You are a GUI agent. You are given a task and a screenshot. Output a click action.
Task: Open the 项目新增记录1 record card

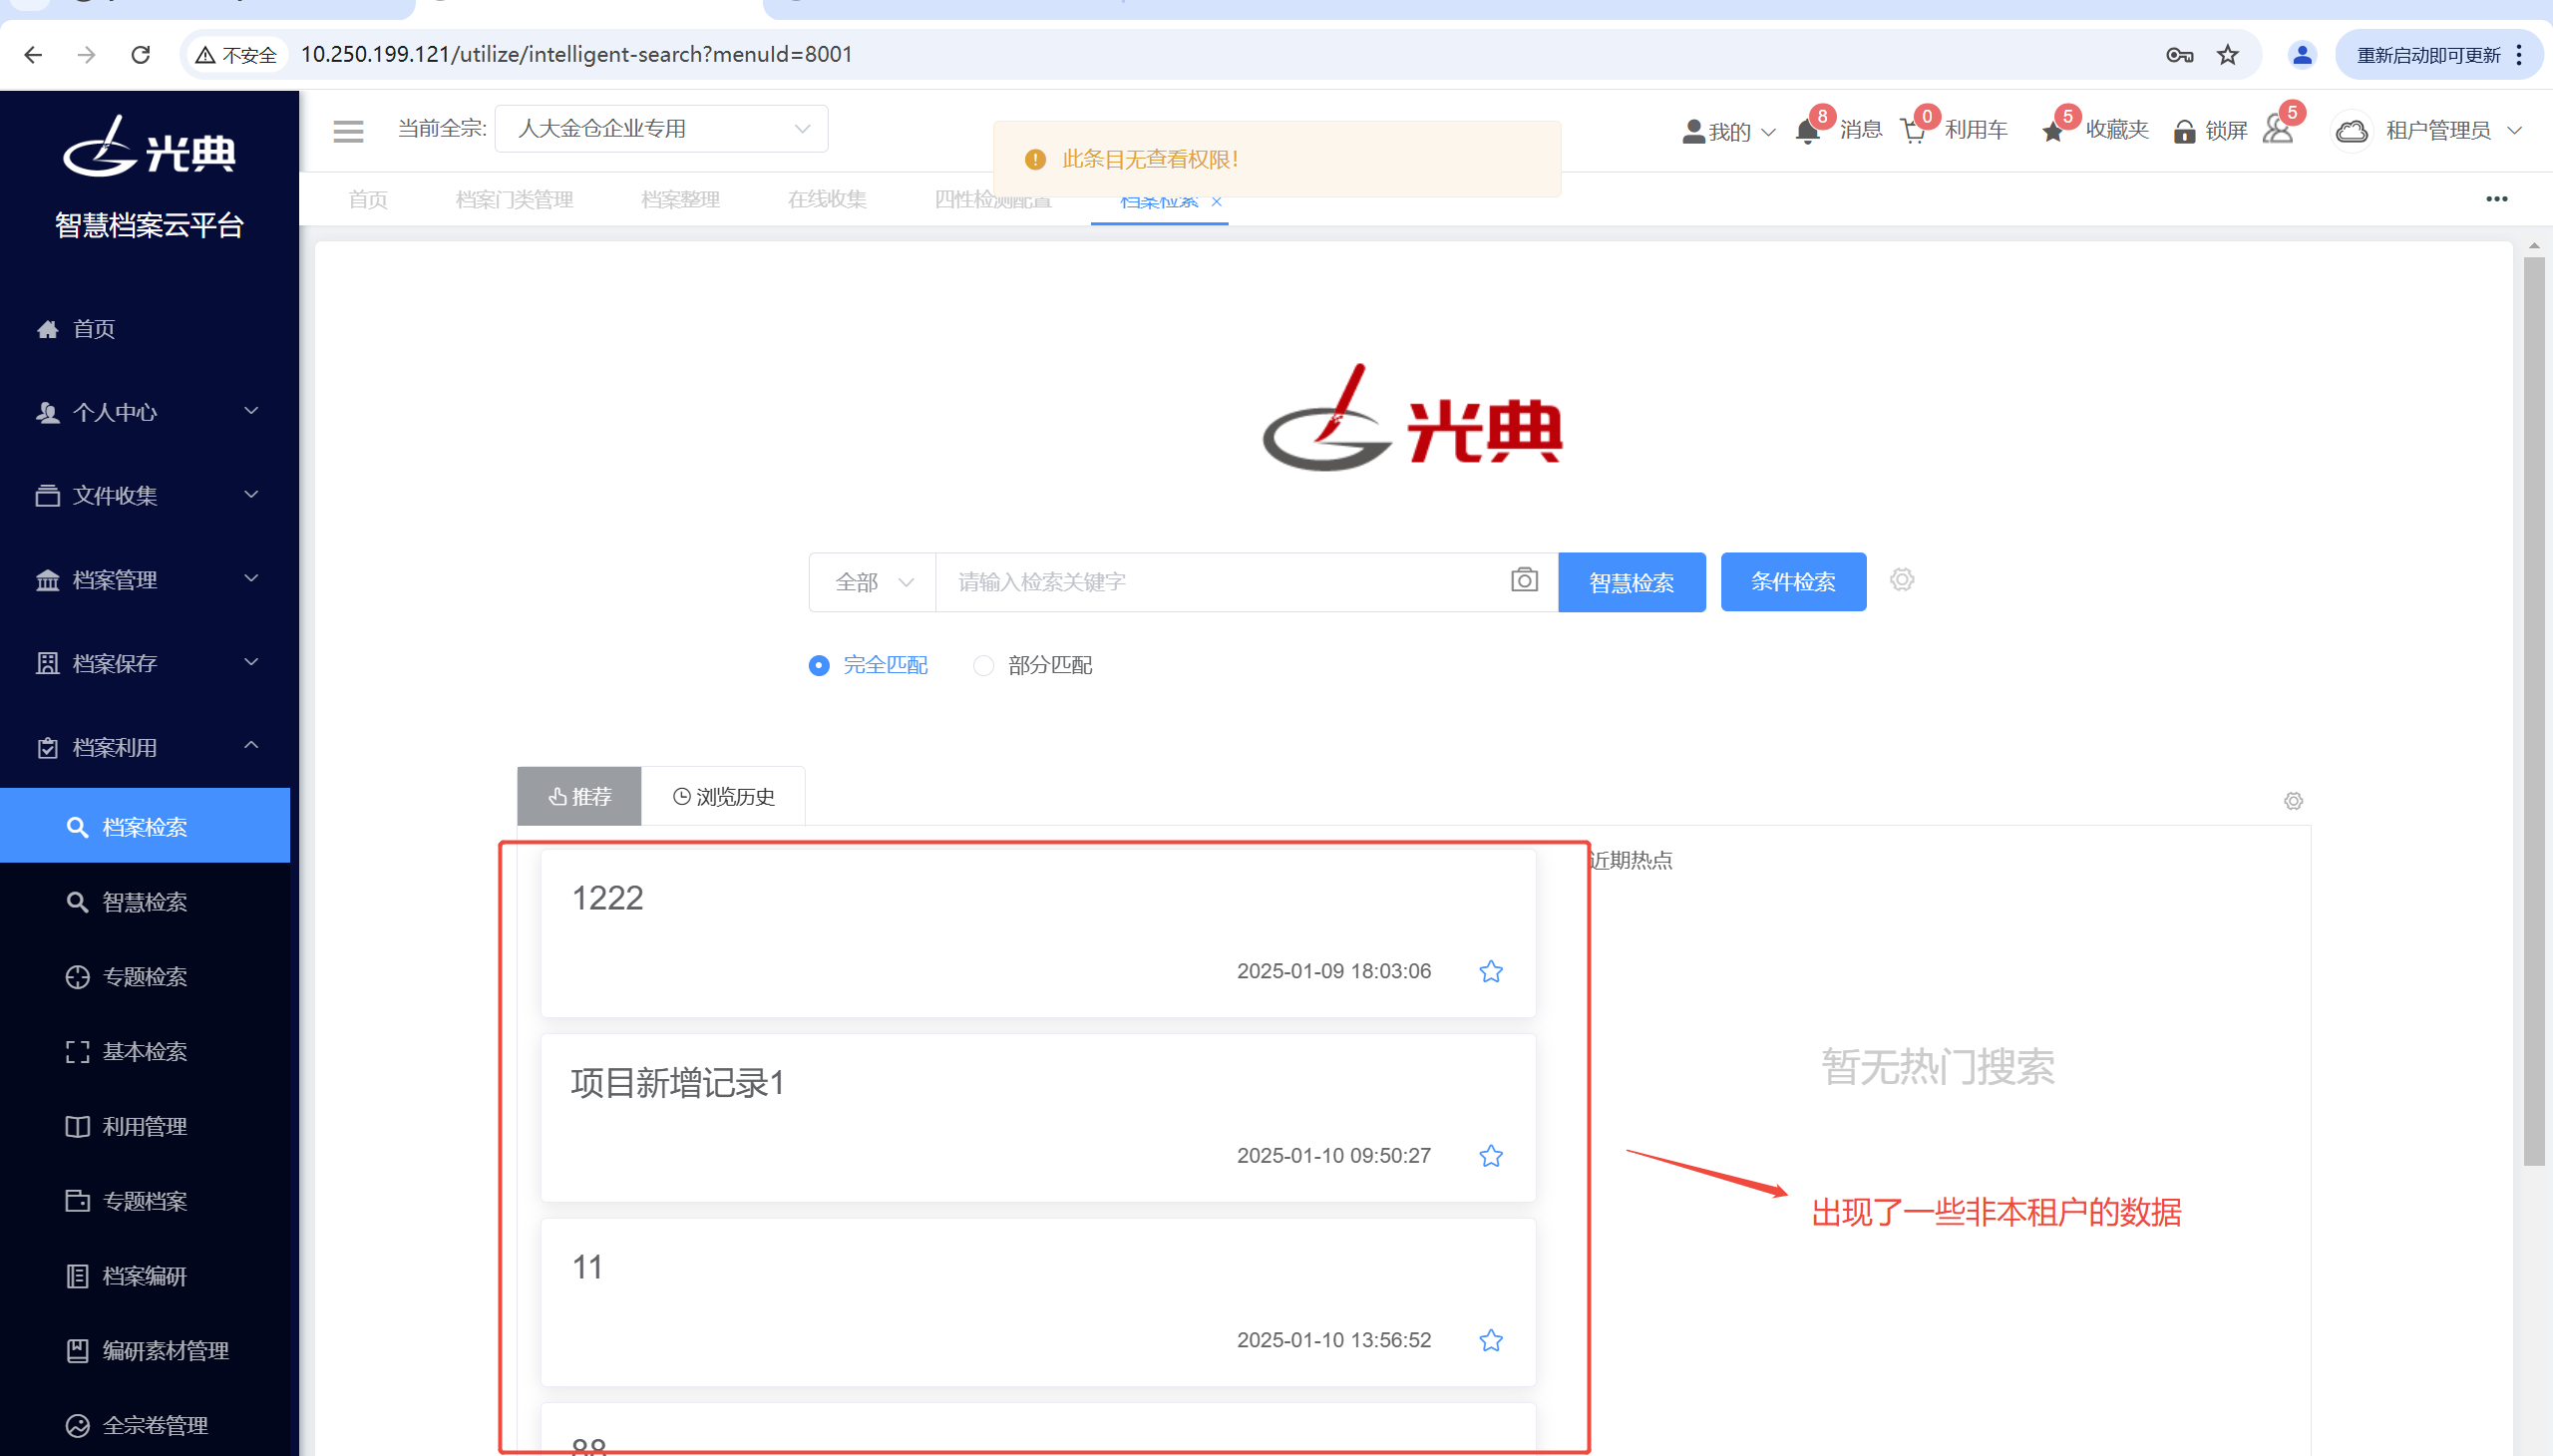[x=1038, y=1118]
